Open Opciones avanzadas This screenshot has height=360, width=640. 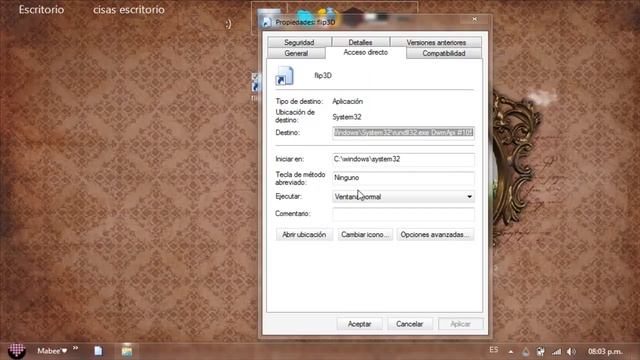tap(436, 235)
